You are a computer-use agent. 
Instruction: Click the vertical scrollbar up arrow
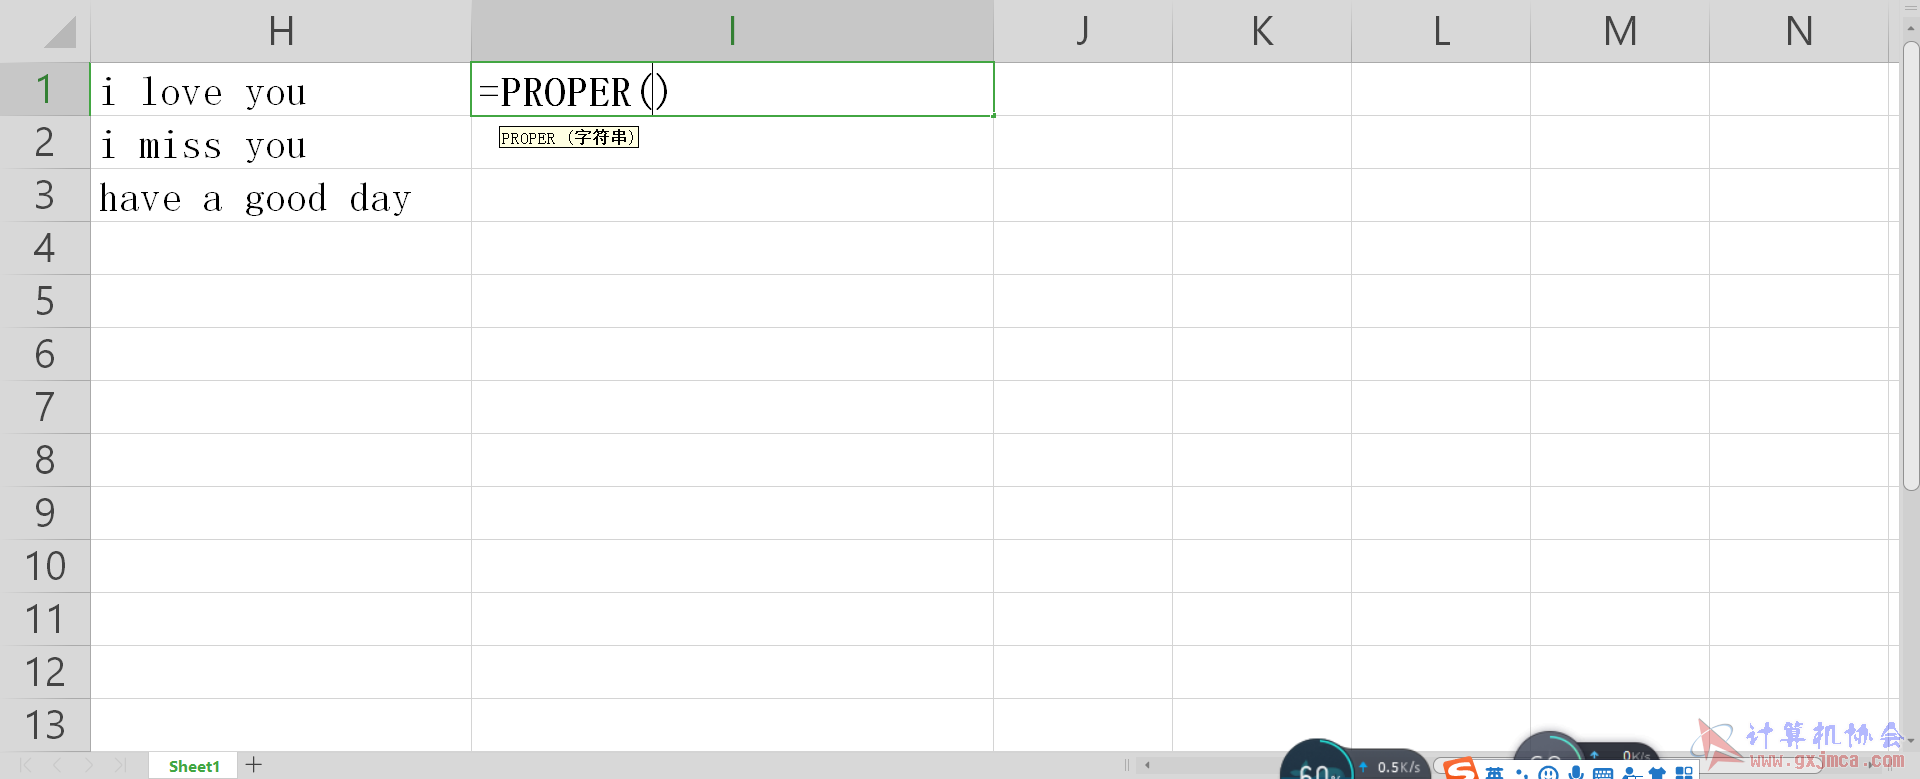1911,27
